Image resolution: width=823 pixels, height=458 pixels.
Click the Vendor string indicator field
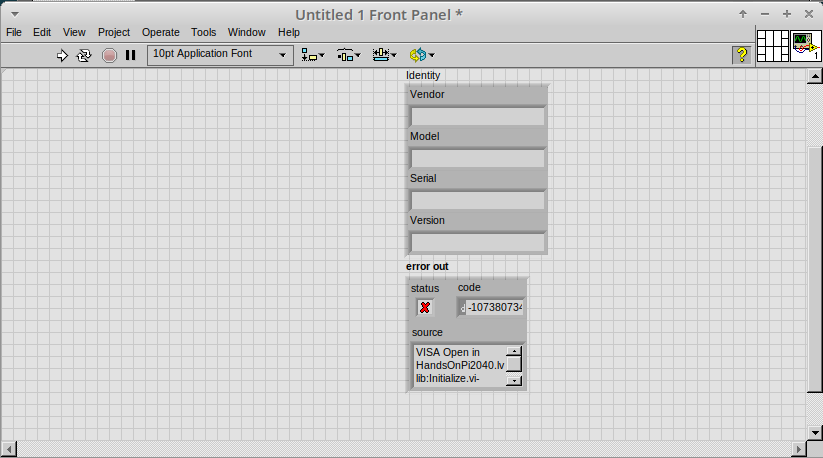(478, 116)
